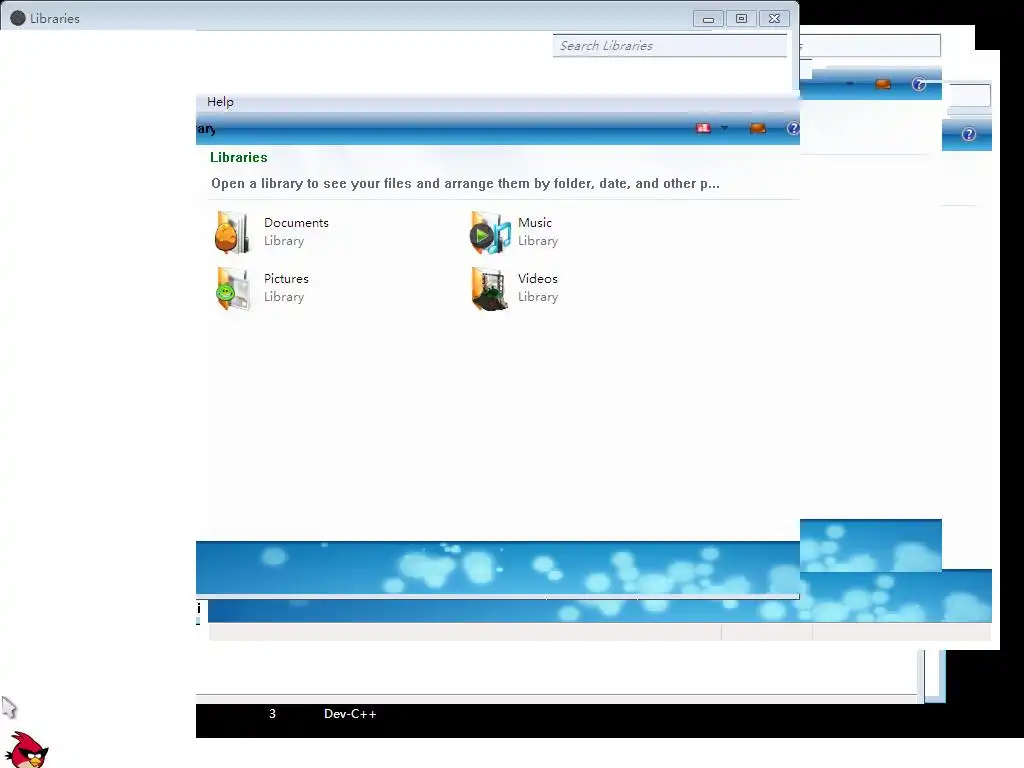
Task: Close the Libraries window
Action: click(x=775, y=19)
